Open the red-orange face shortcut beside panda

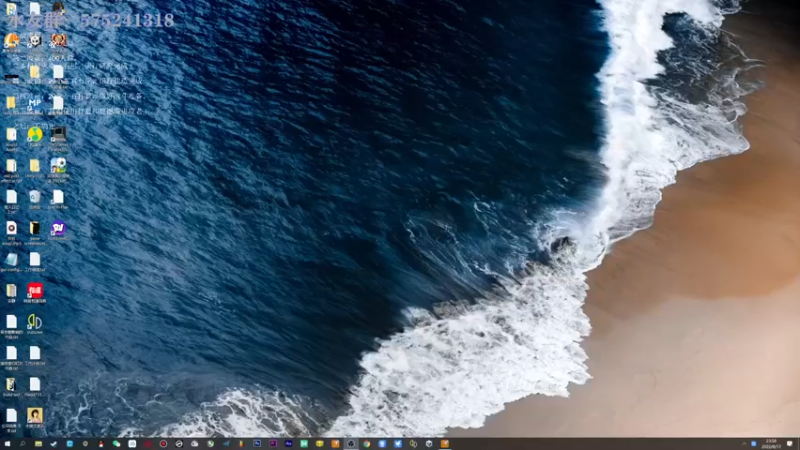58,40
